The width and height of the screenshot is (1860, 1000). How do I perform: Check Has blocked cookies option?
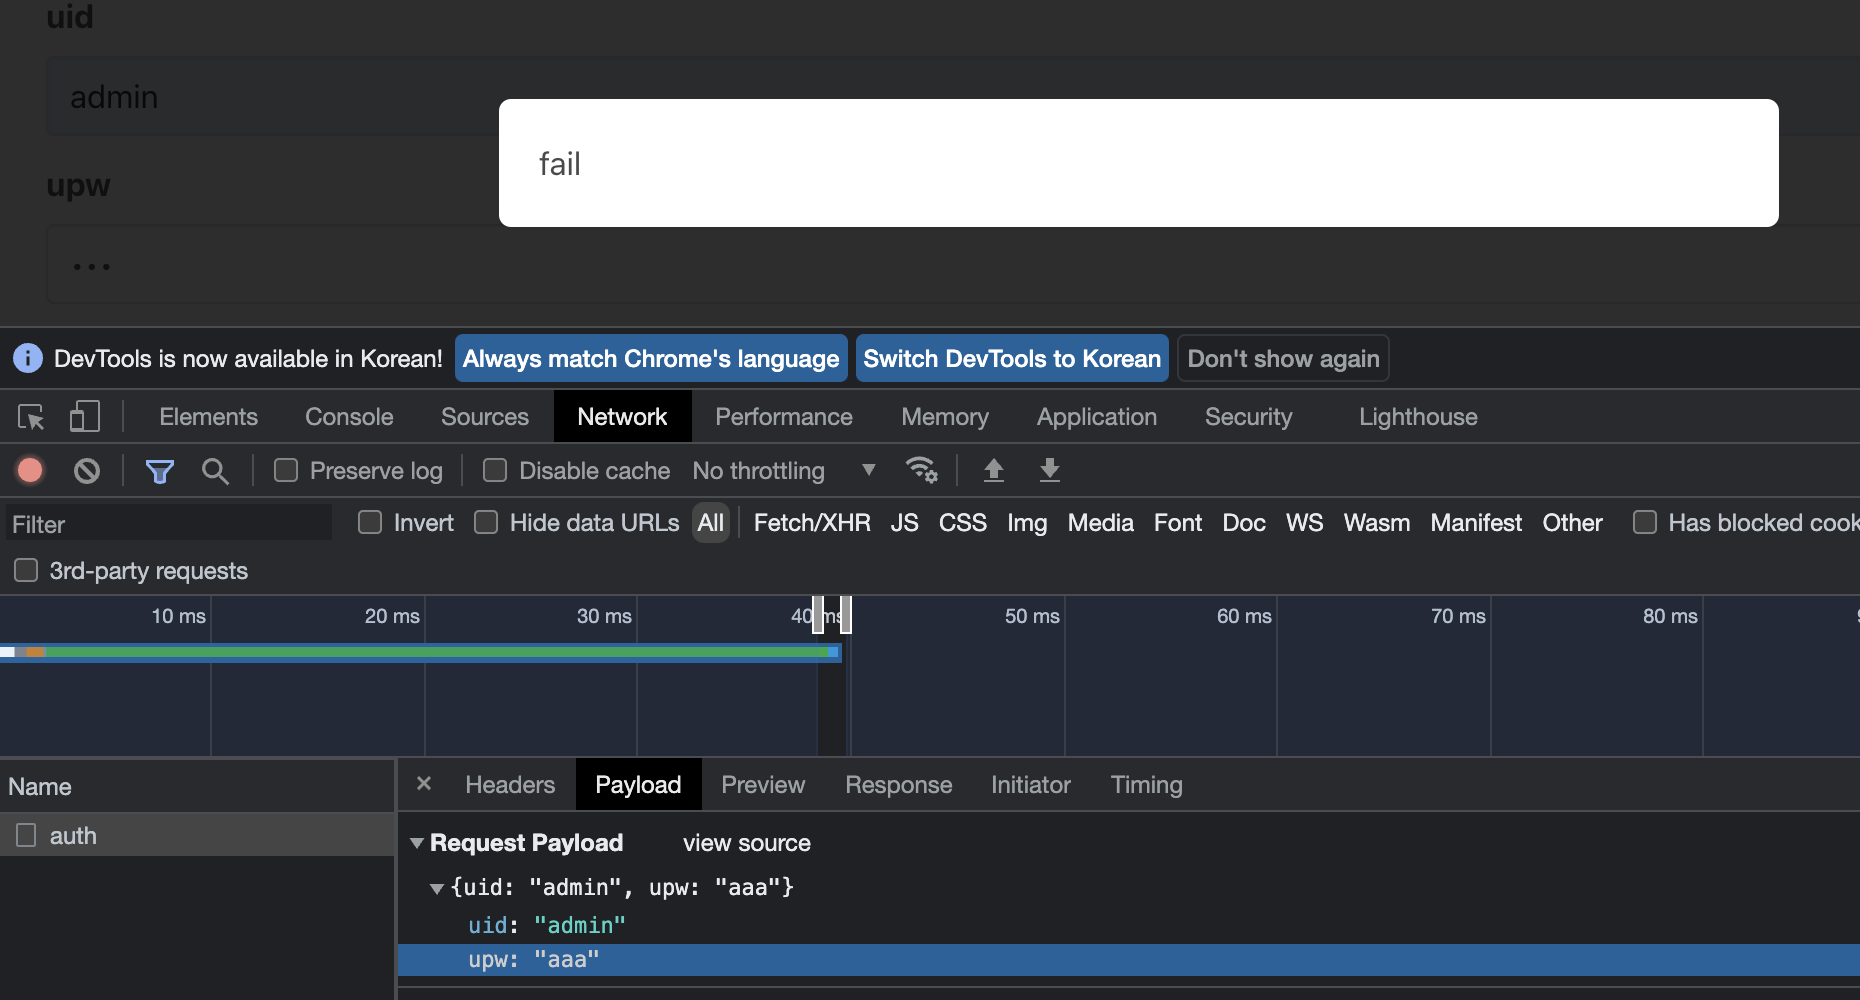click(x=1645, y=522)
